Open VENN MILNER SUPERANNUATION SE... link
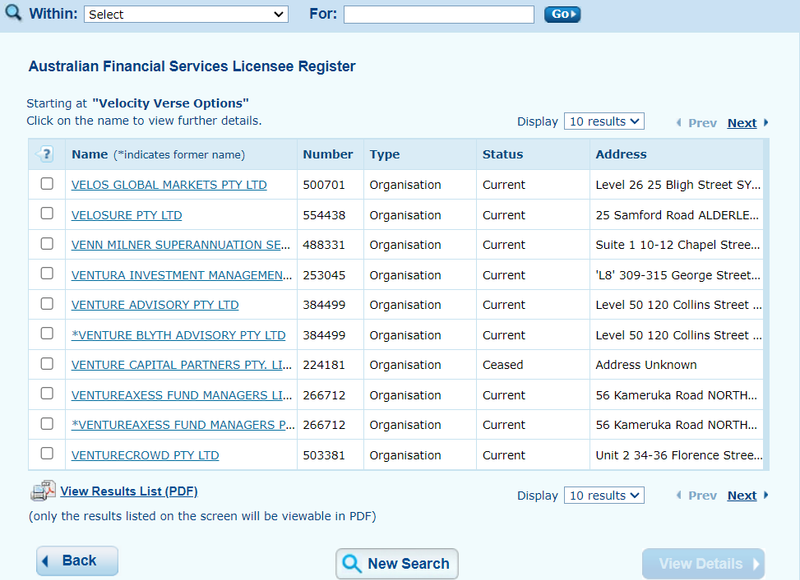This screenshot has width=800, height=580. pyautogui.click(x=181, y=245)
